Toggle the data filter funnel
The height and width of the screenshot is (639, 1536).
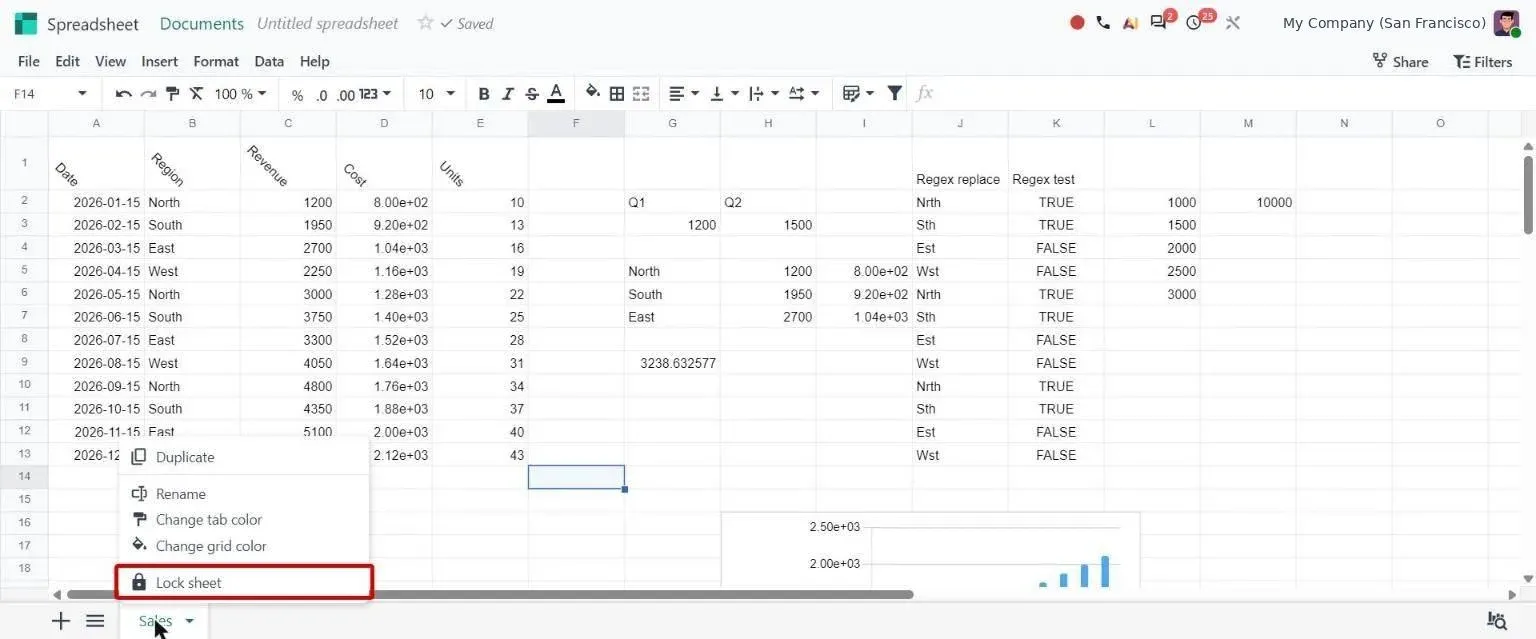895,94
